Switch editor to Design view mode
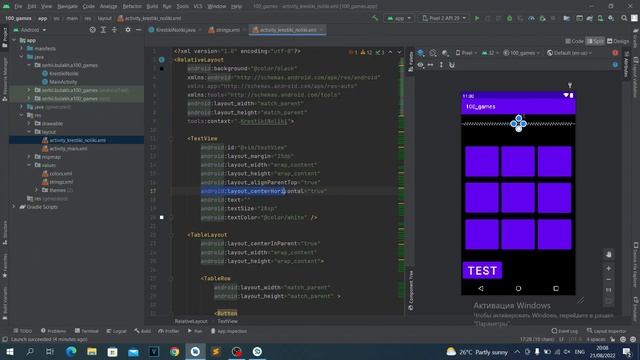Image resolution: width=640 pixels, height=360 pixels. [x=618, y=41]
